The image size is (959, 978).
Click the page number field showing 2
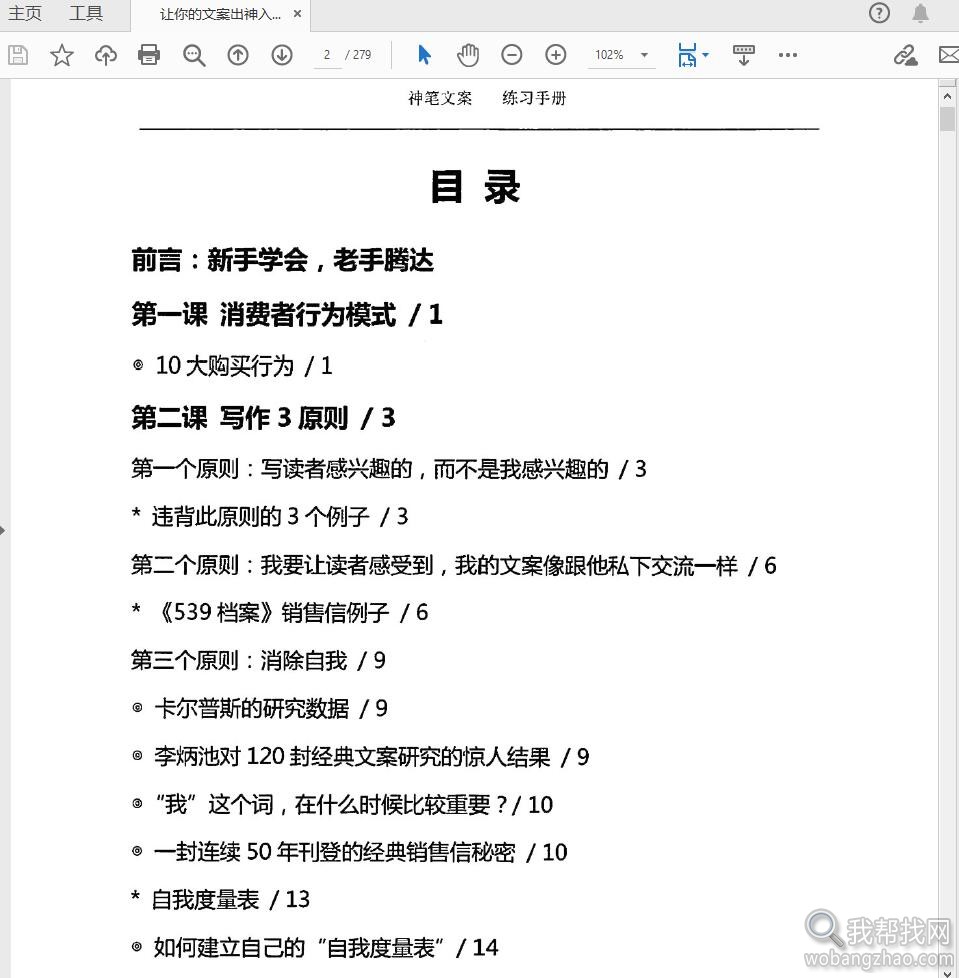(x=327, y=55)
